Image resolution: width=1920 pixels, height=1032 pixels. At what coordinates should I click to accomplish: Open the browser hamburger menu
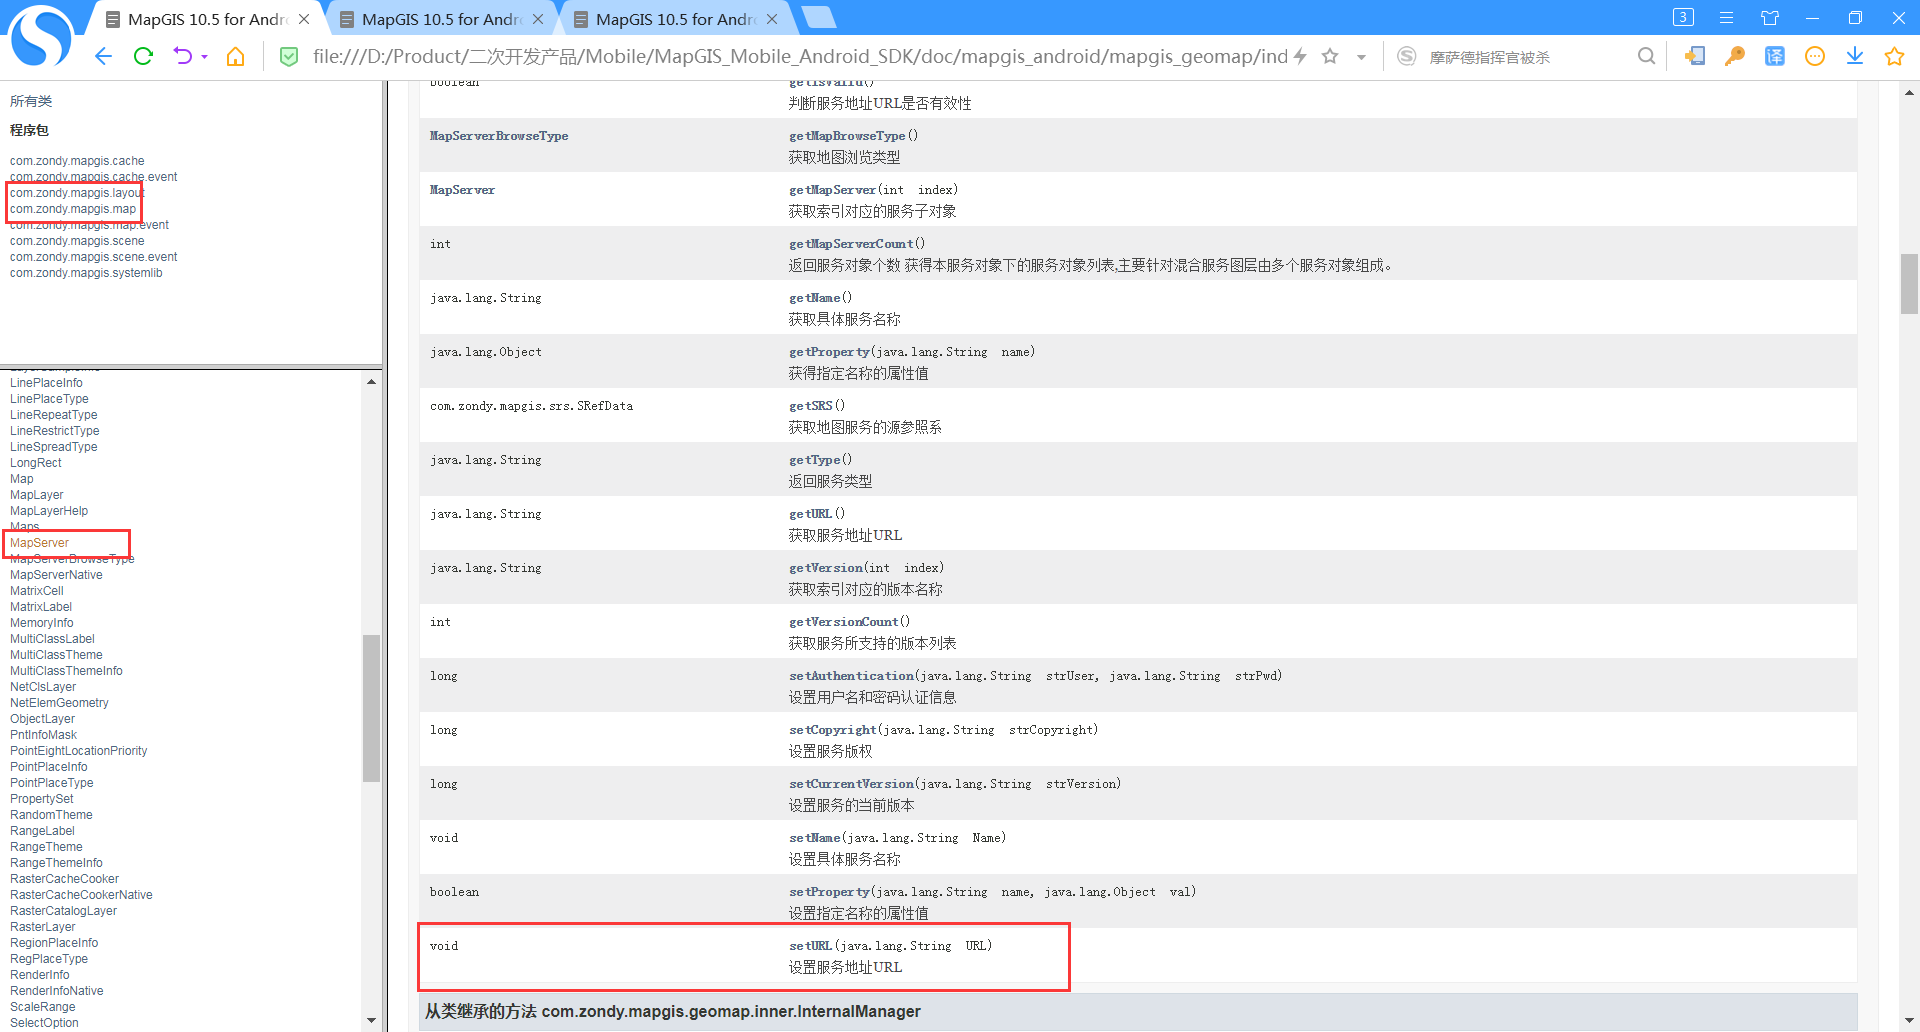pyautogui.click(x=1726, y=18)
